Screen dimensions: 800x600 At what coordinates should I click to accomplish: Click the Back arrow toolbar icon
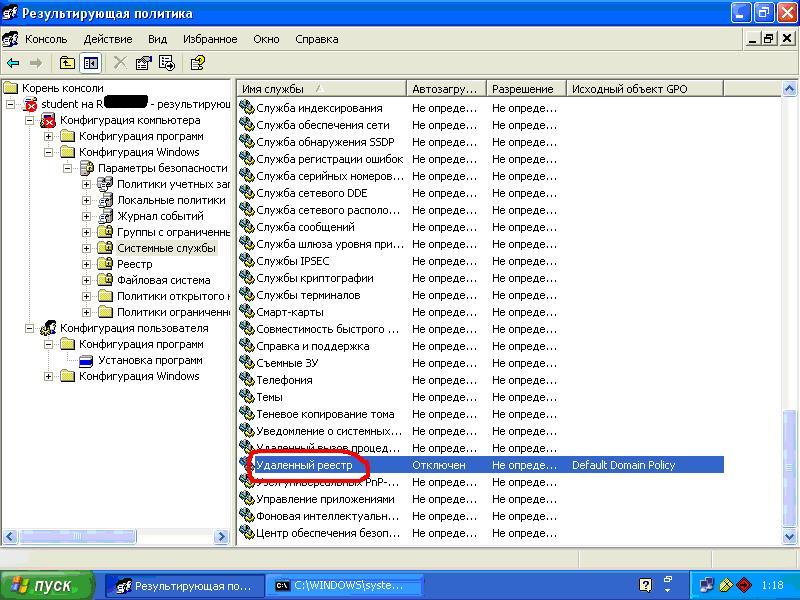click(x=13, y=63)
